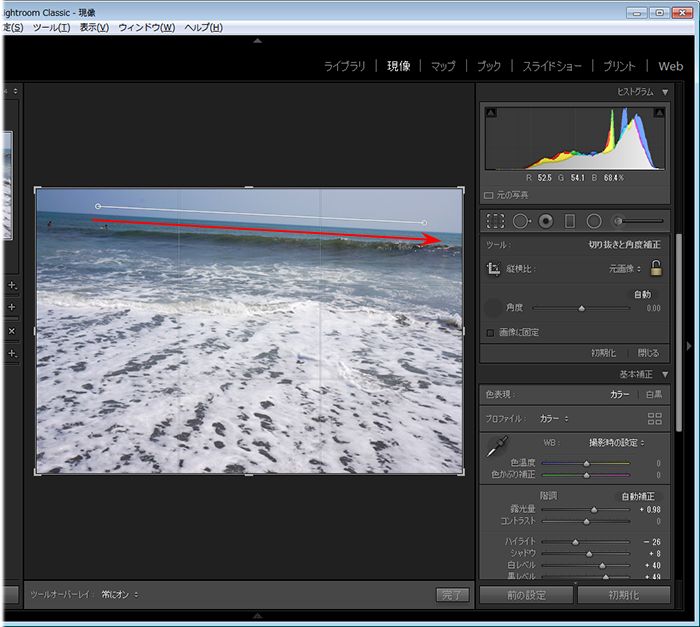Viewport: 700px width, 627px height.
Task: Click the right panel vertical scrollbar
Action: 679,332
